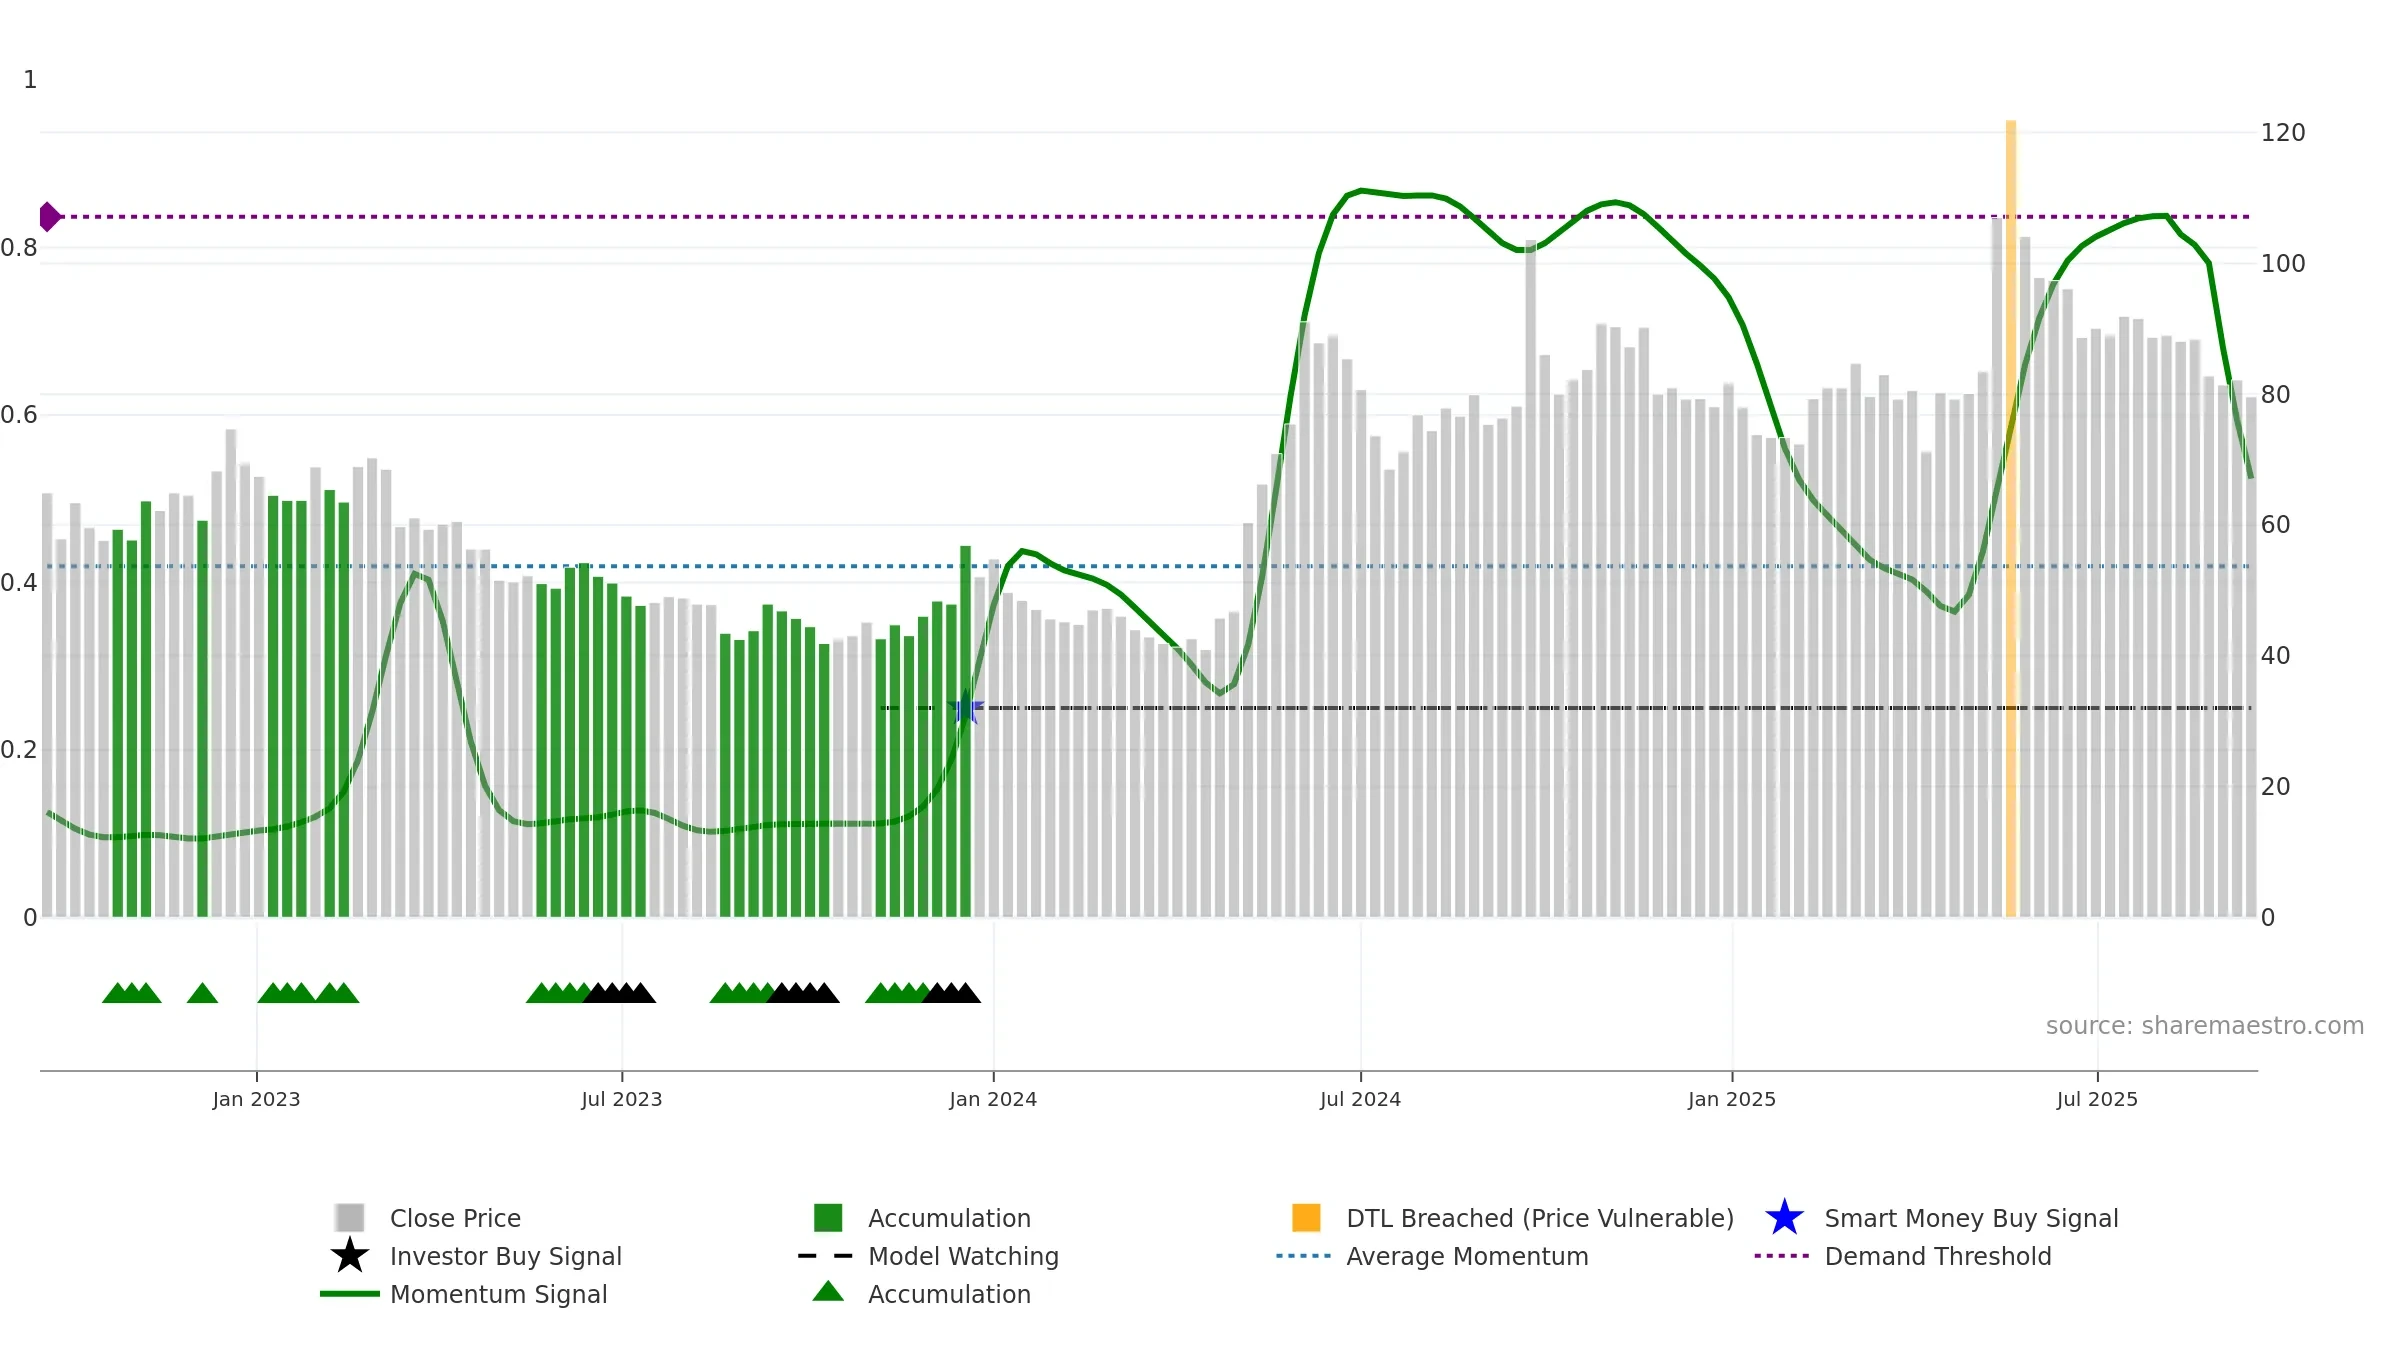The height and width of the screenshot is (1350, 2400).
Task: Toggle the Average Momentum legend label
Action: (1467, 1256)
